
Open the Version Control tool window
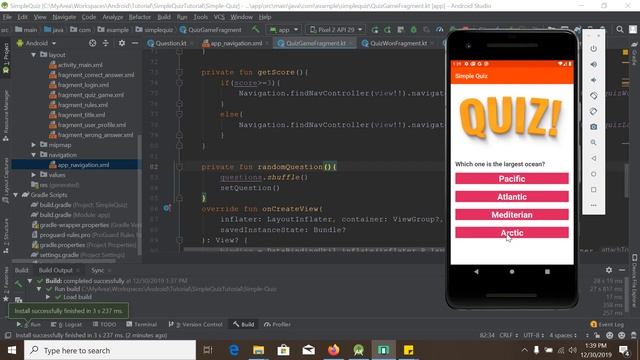click(x=196, y=324)
